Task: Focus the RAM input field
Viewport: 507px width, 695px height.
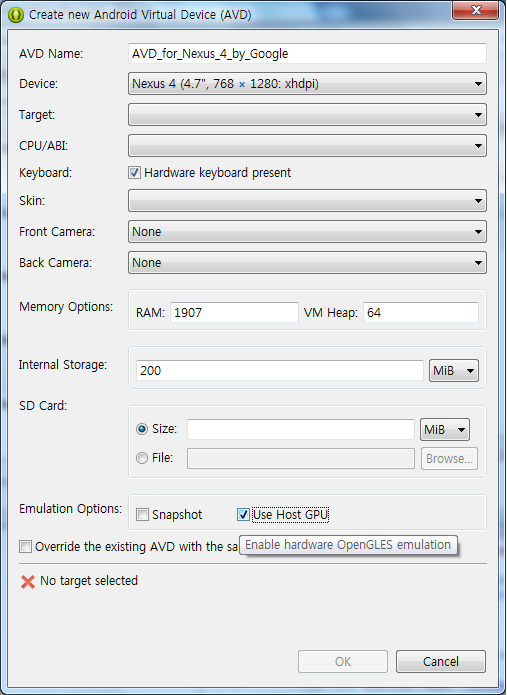Action: click(234, 313)
